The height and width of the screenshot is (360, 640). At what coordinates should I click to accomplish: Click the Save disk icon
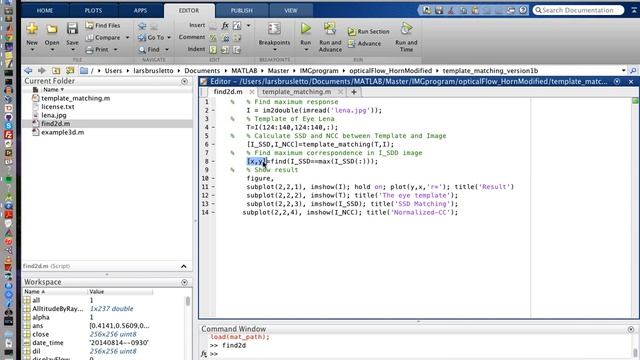[72, 29]
